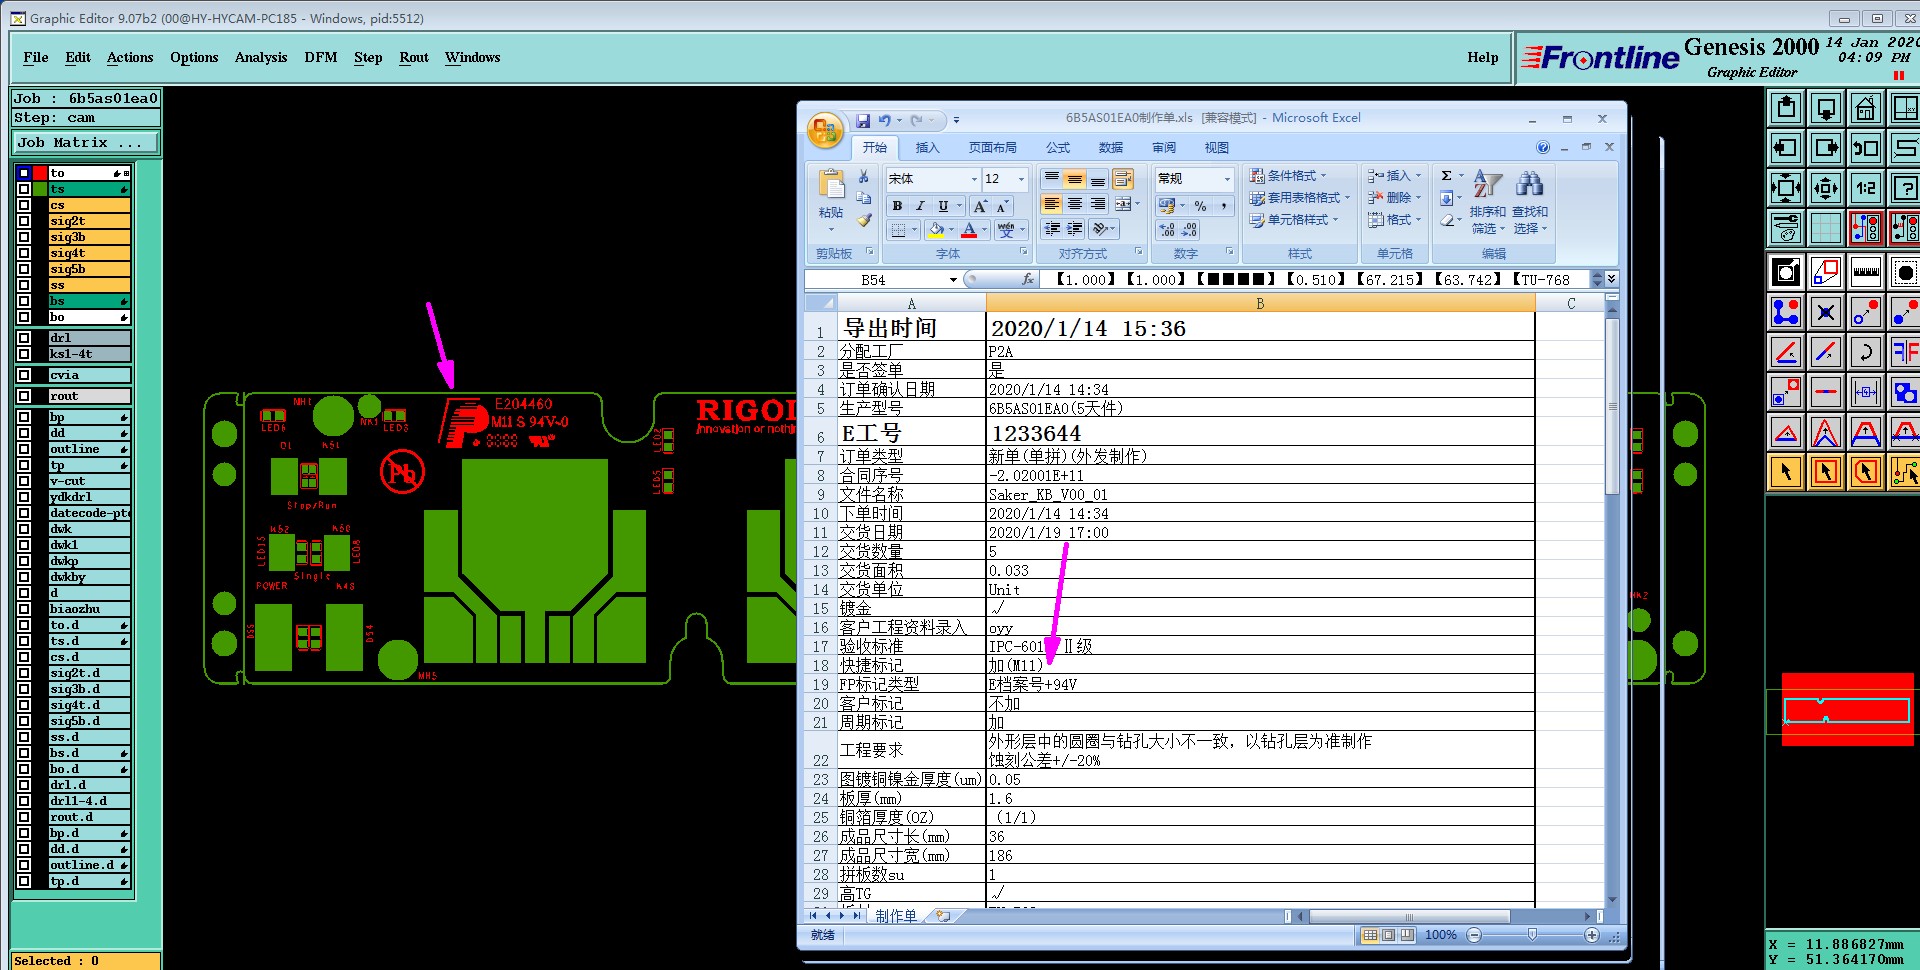Open the Quick Access Toolbar customize dropdown

click(956, 120)
